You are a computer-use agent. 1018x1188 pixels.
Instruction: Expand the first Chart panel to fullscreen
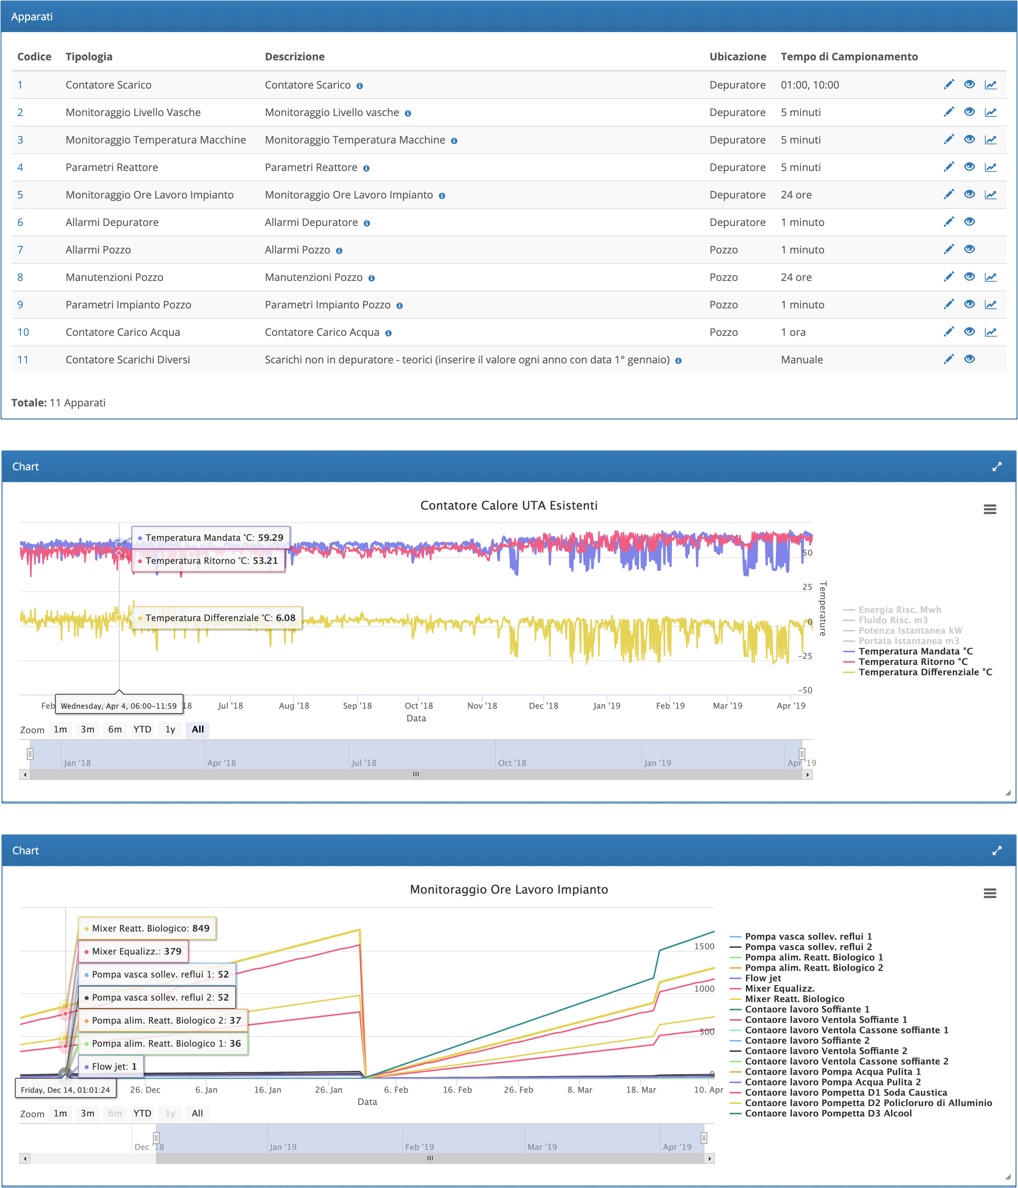click(997, 467)
